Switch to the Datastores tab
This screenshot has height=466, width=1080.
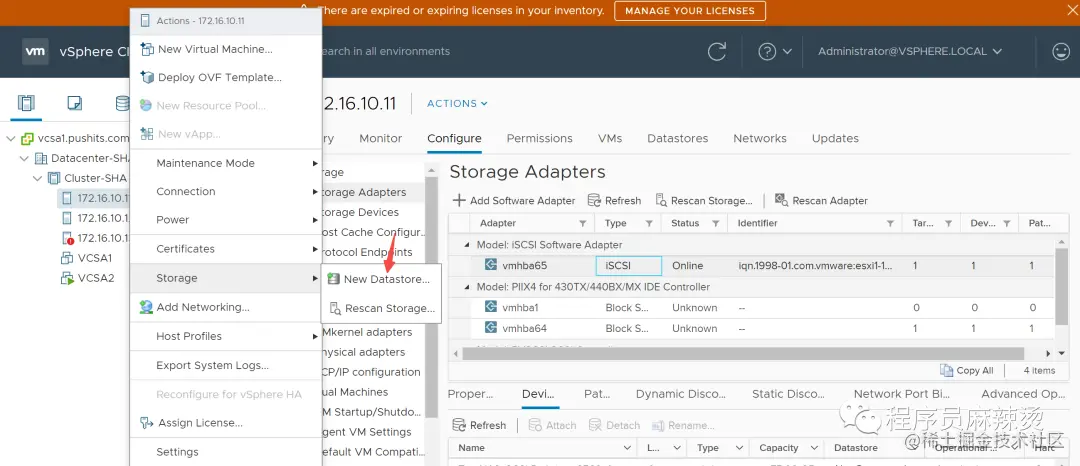(678, 138)
